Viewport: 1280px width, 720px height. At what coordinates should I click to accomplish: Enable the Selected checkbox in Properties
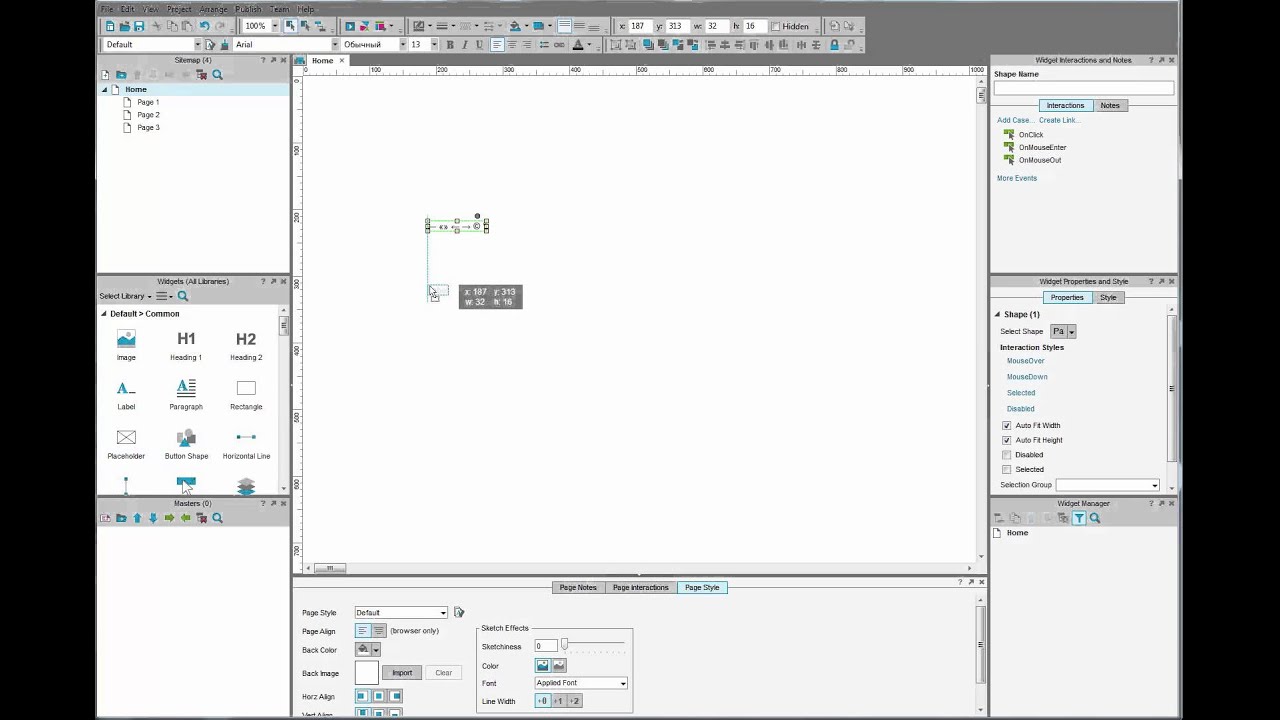(1007, 469)
